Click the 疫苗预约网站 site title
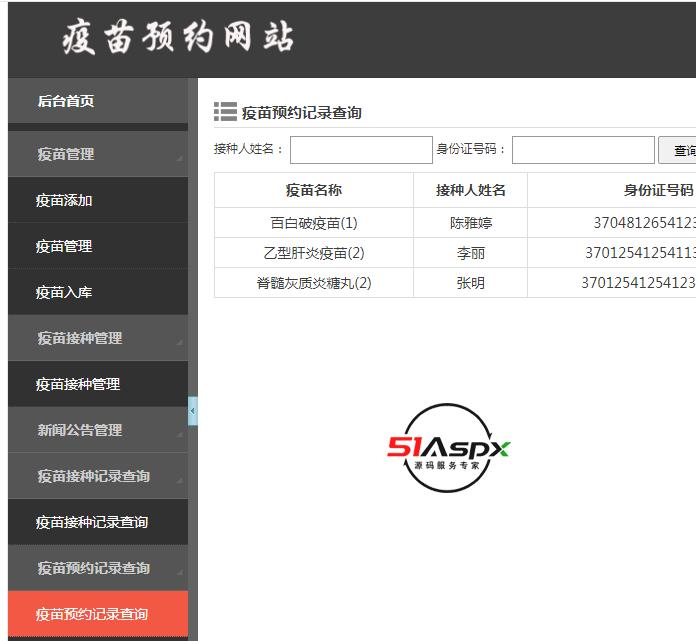The width and height of the screenshot is (696, 641). pyautogui.click(x=178, y=37)
